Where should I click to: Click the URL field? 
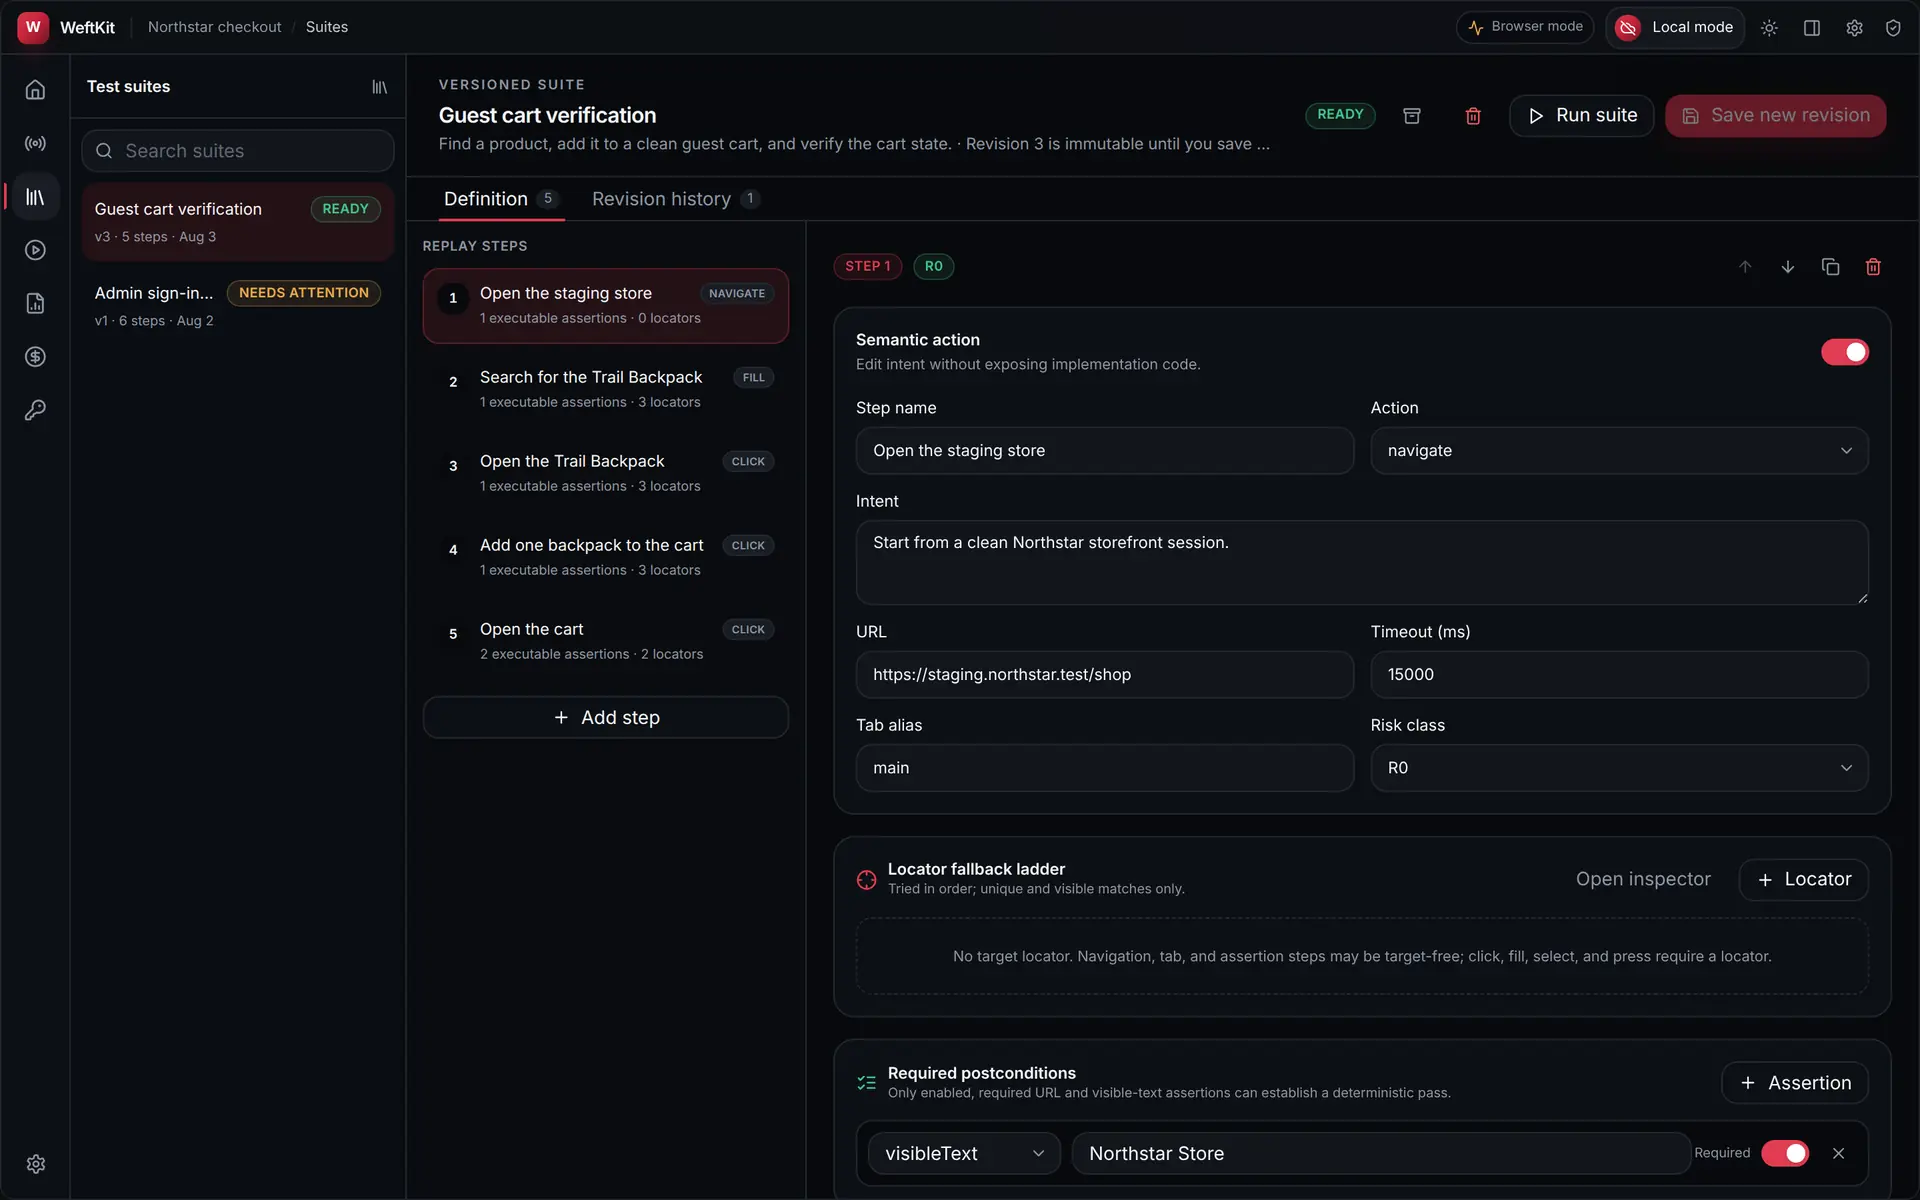(x=1104, y=675)
